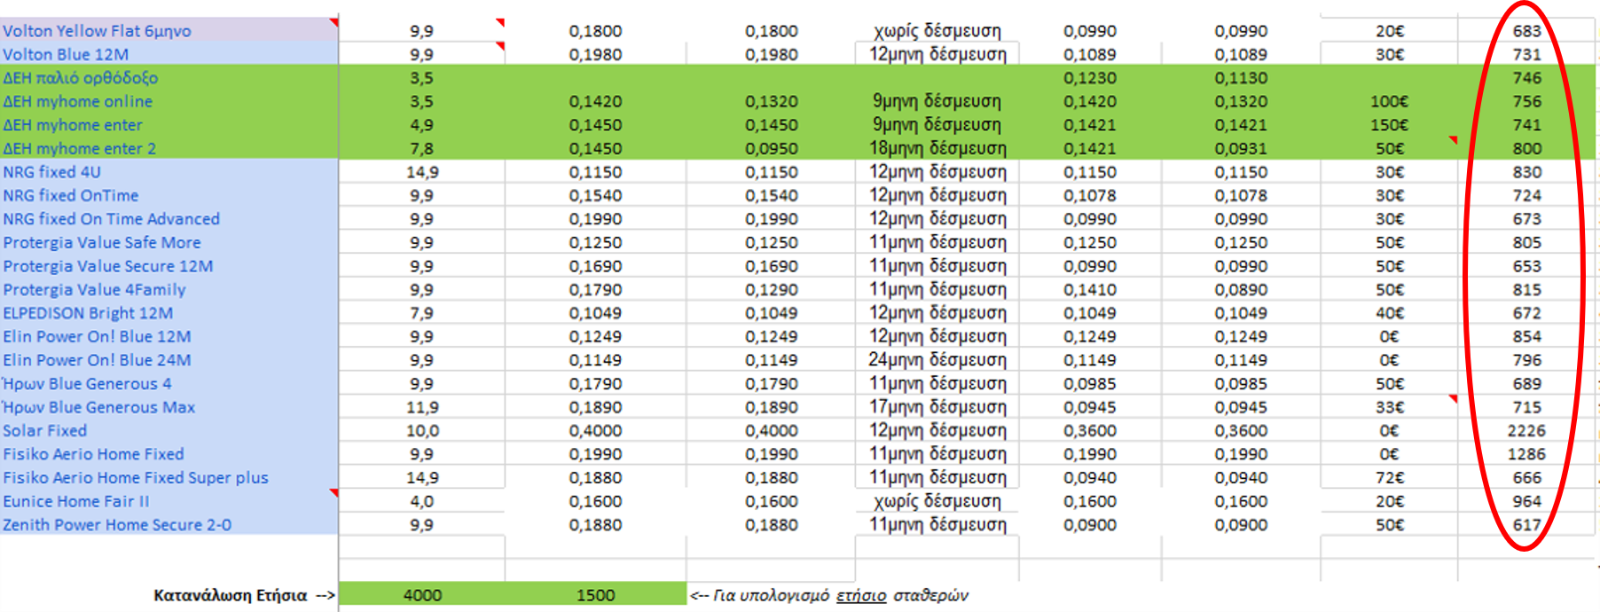Select NRG fixed On Time Advanced cell
The image size is (1600, 612).
(169, 219)
